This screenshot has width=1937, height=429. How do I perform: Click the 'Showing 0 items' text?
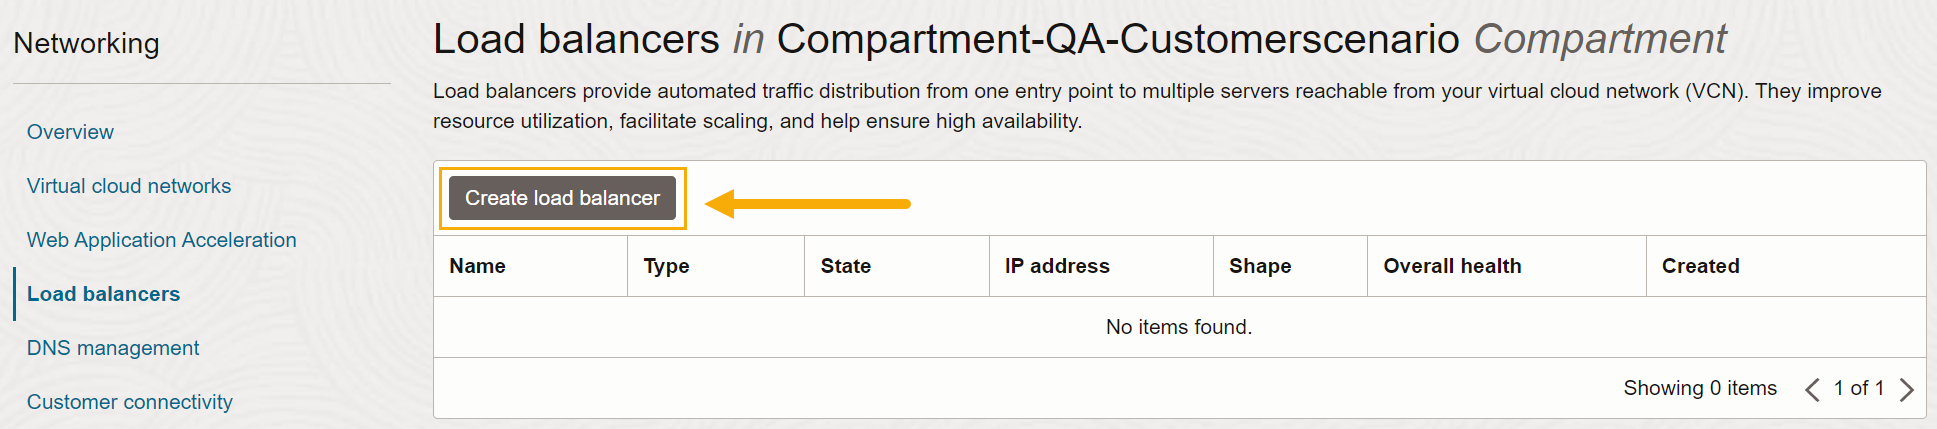pos(1699,388)
